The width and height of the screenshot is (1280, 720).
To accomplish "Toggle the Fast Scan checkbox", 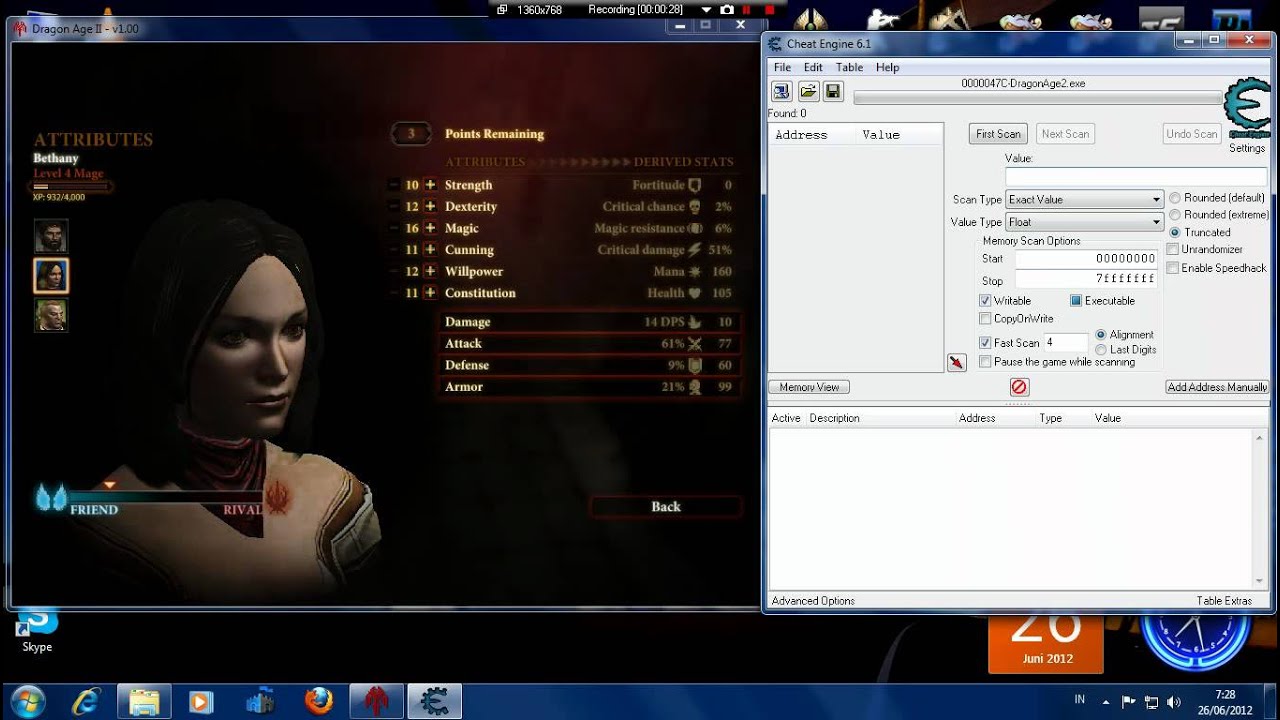I will point(986,342).
